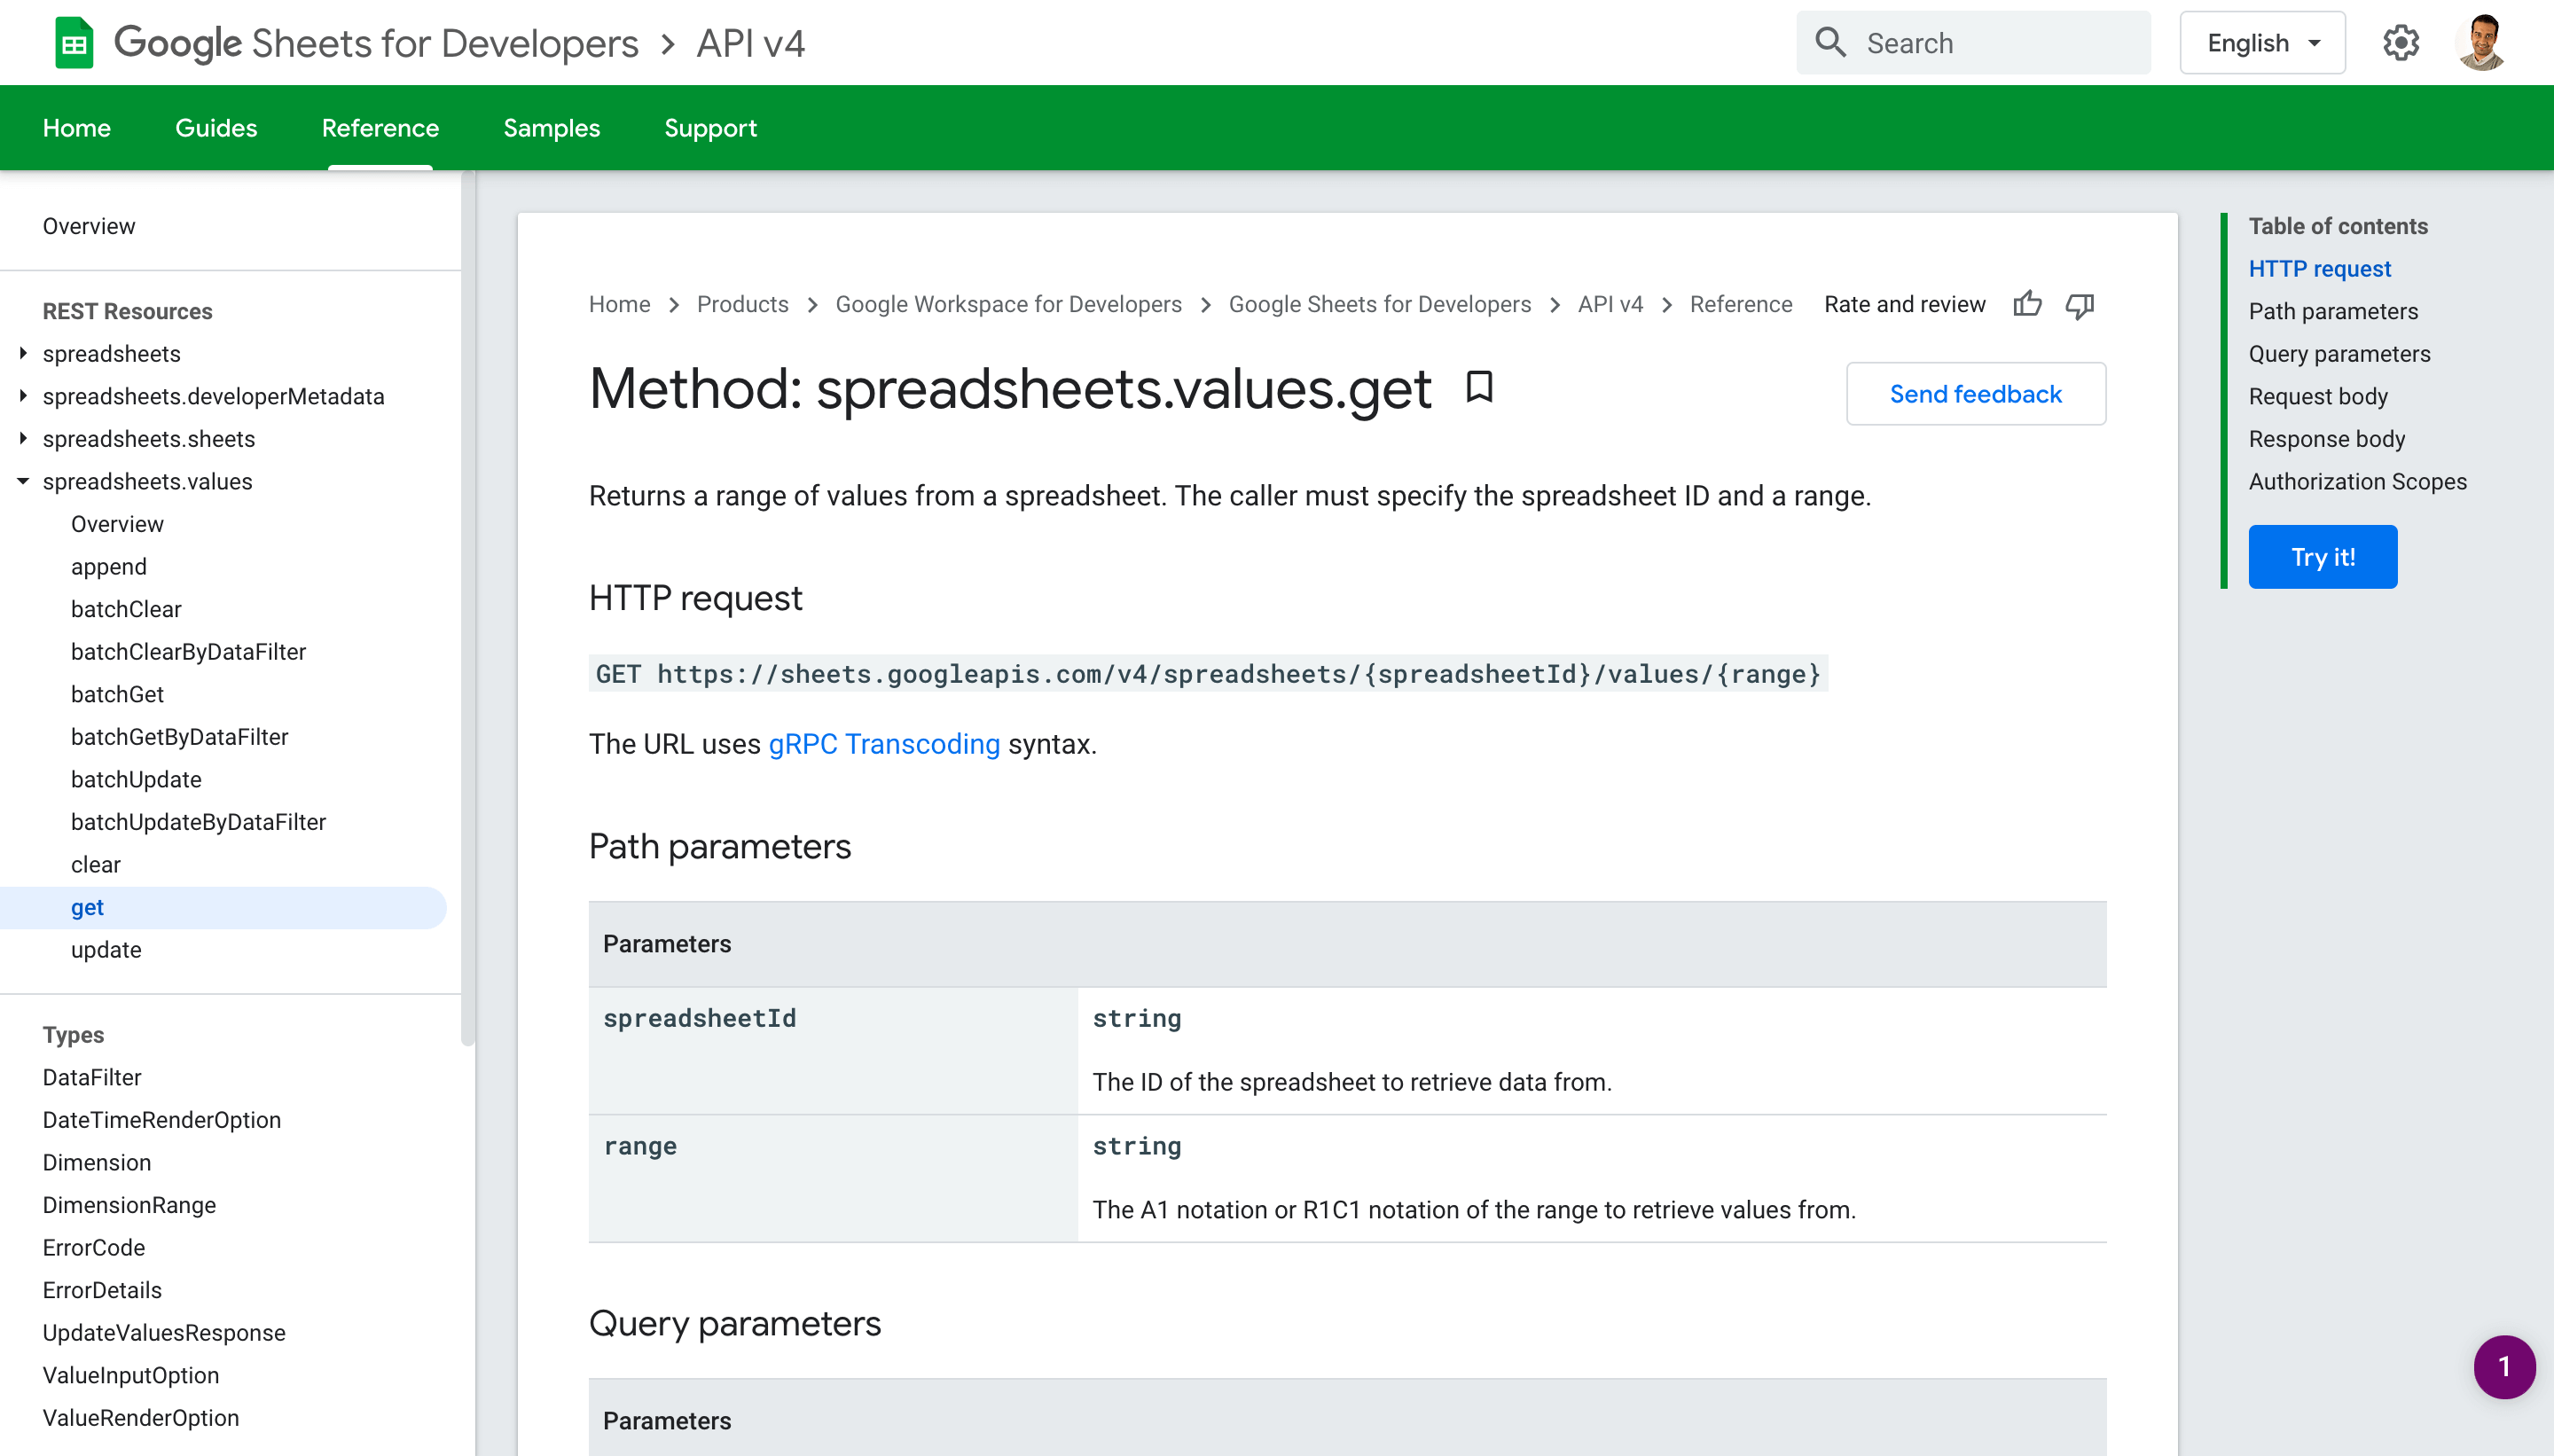Open the Samples tab
The height and width of the screenshot is (1456, 2554).
(551, 128)
